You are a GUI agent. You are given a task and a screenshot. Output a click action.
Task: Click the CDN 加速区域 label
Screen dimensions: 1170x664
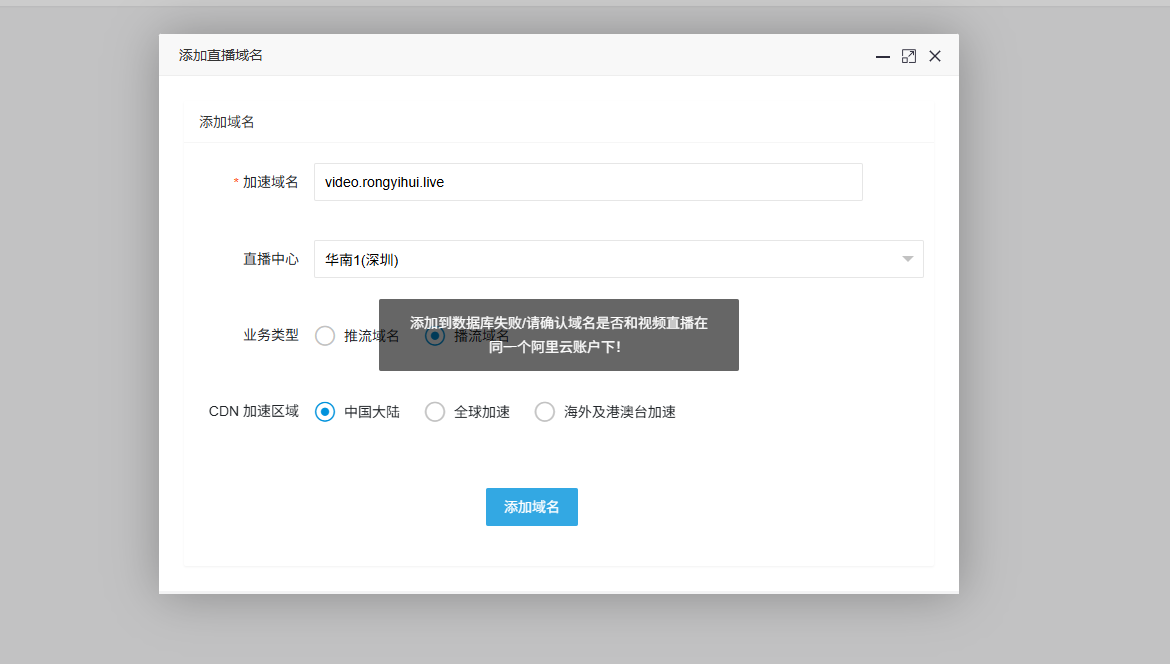click(x=253, y=412)
